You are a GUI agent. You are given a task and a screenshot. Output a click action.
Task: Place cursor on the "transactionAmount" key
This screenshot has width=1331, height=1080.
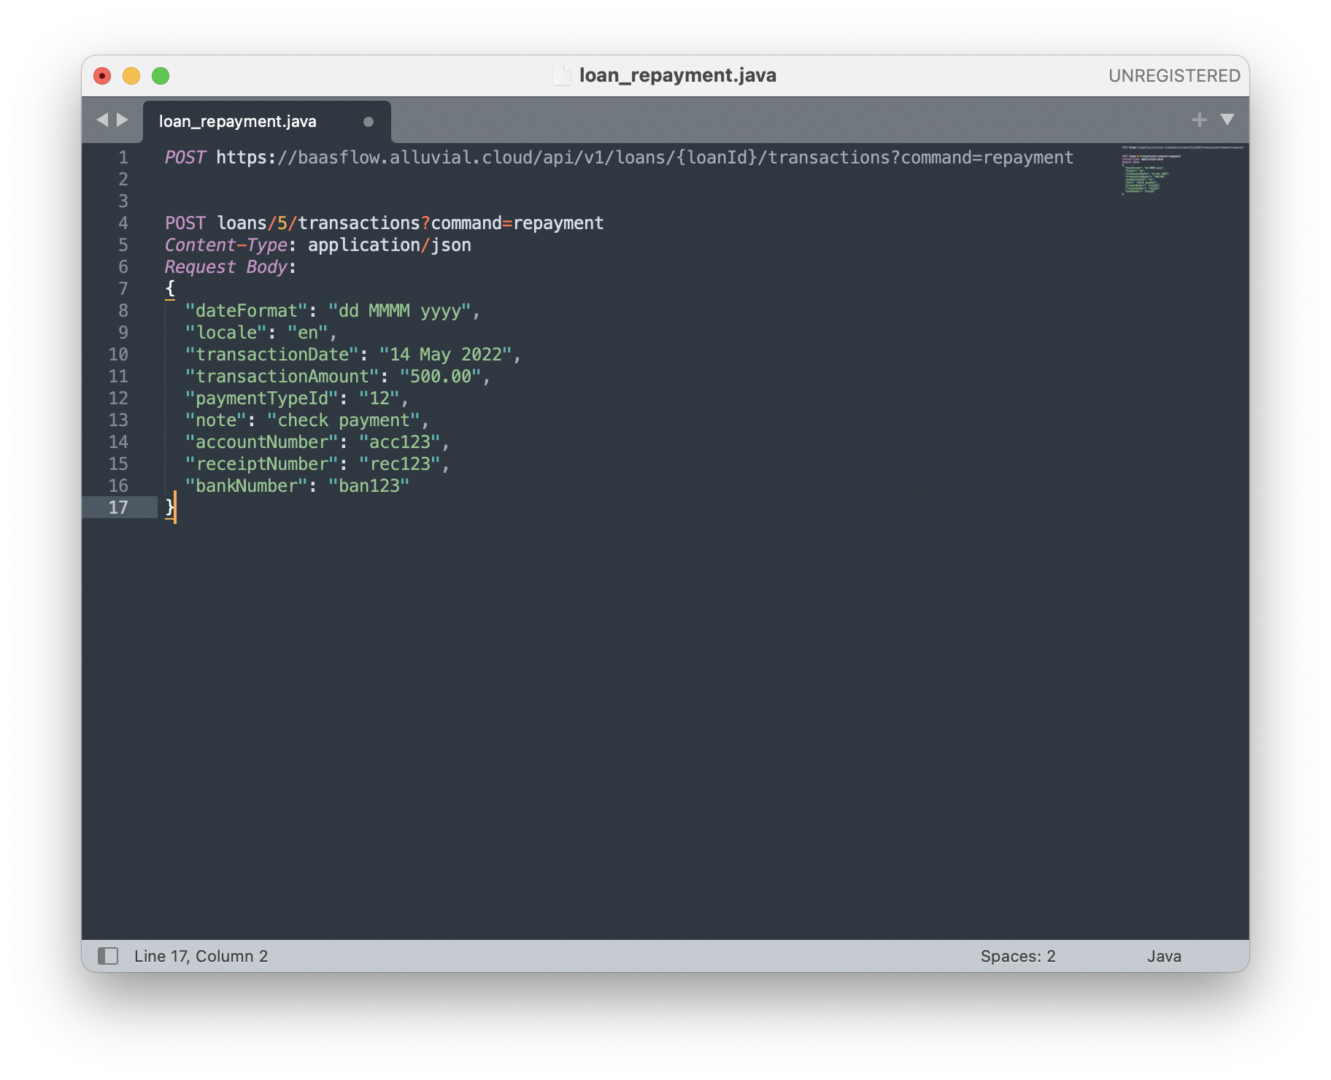(282, 377)
